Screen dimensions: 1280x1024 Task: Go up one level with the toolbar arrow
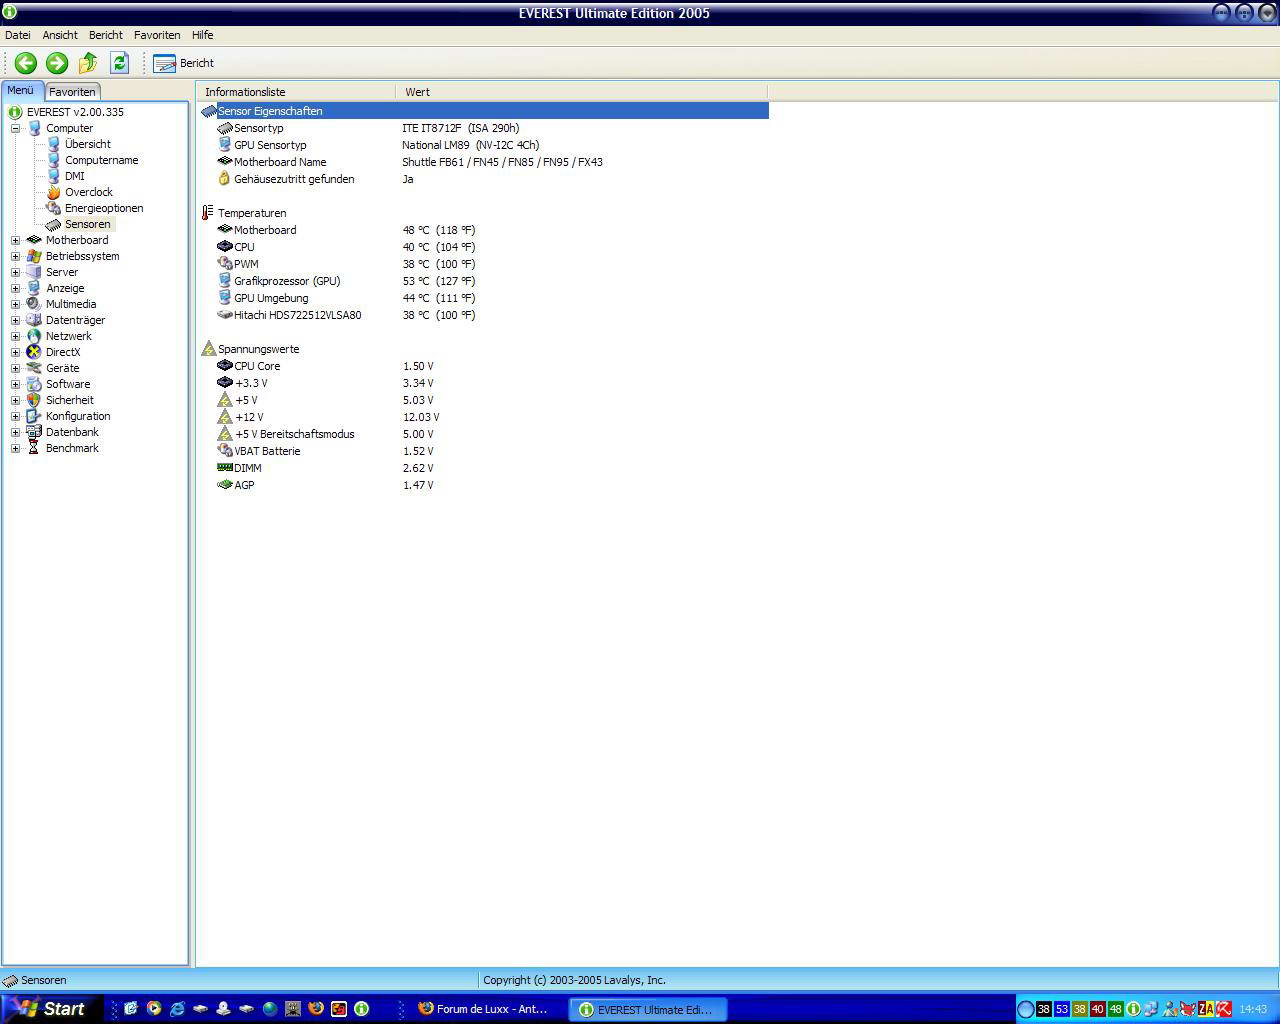[x=88, y=63]
